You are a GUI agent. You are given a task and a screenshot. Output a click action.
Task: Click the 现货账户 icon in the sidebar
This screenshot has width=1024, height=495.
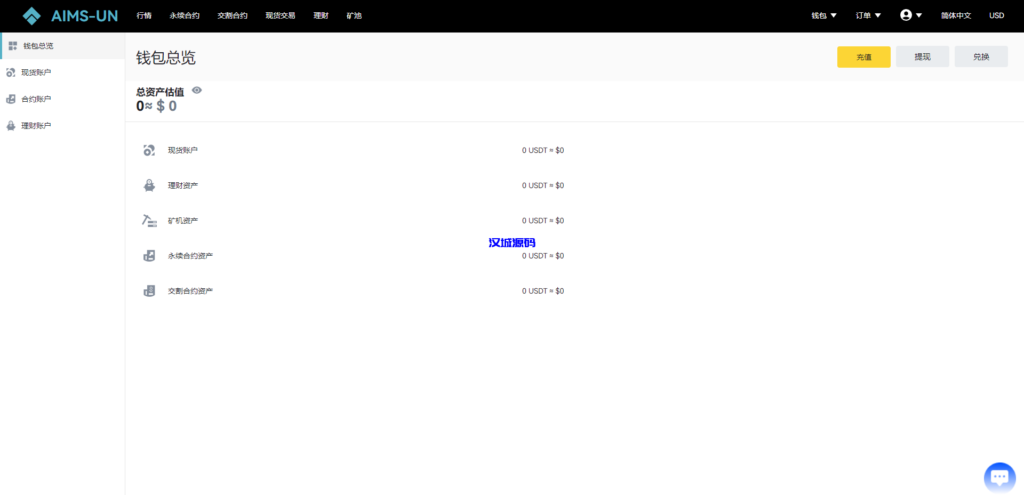point(11,72)
